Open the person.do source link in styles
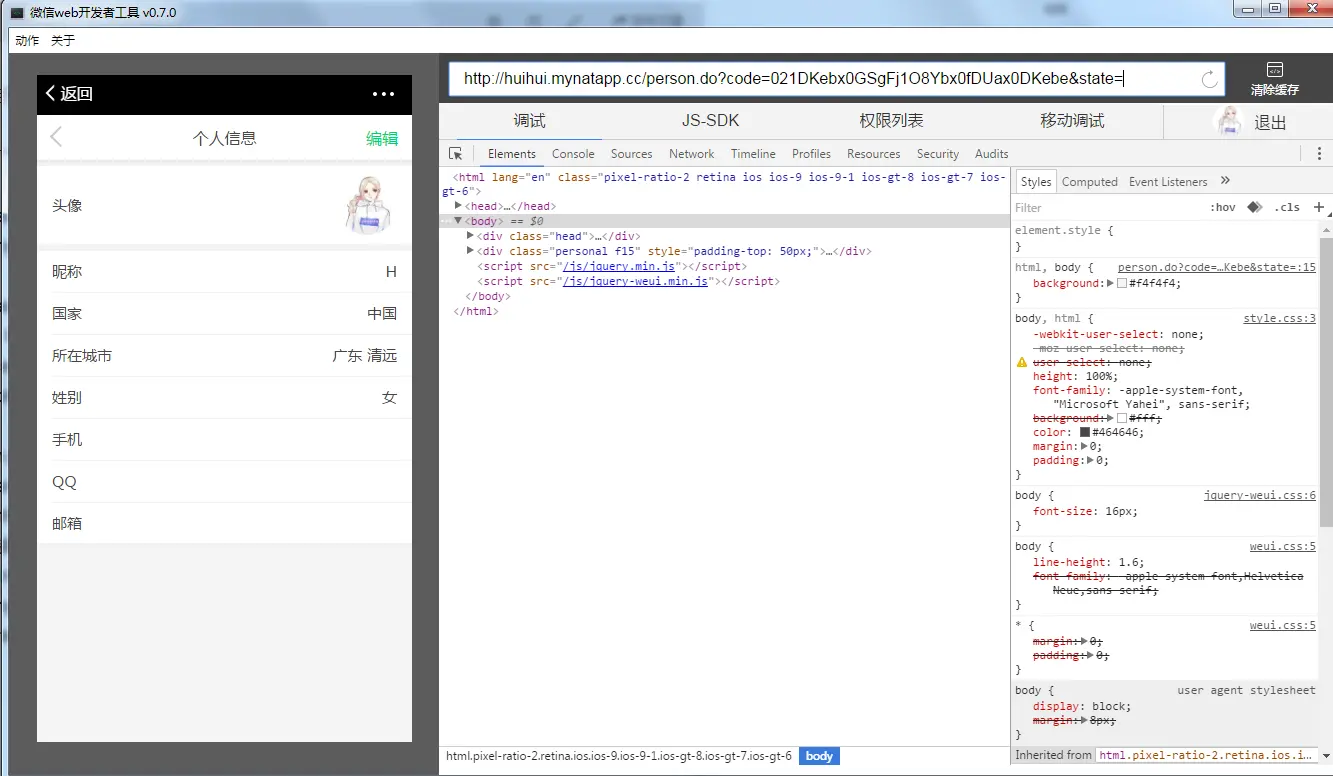This screenshot has height=776, width=1333. (x=1217, y=267)
